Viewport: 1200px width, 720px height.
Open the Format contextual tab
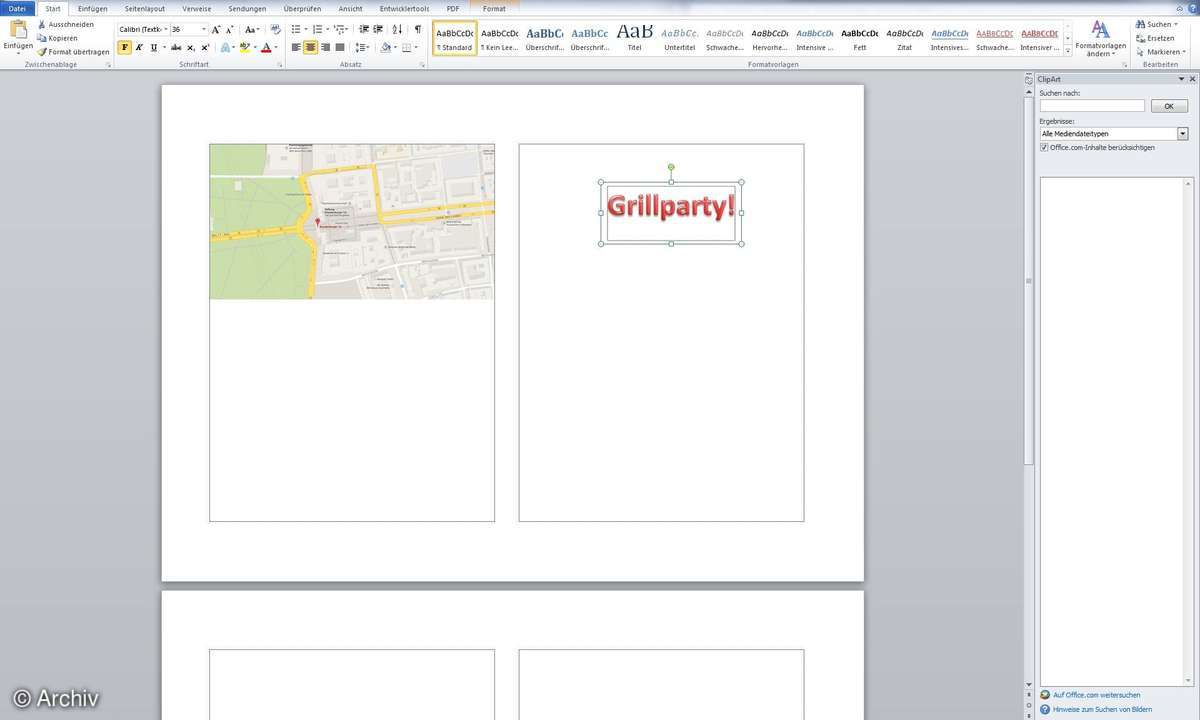[x=494, y=8]
